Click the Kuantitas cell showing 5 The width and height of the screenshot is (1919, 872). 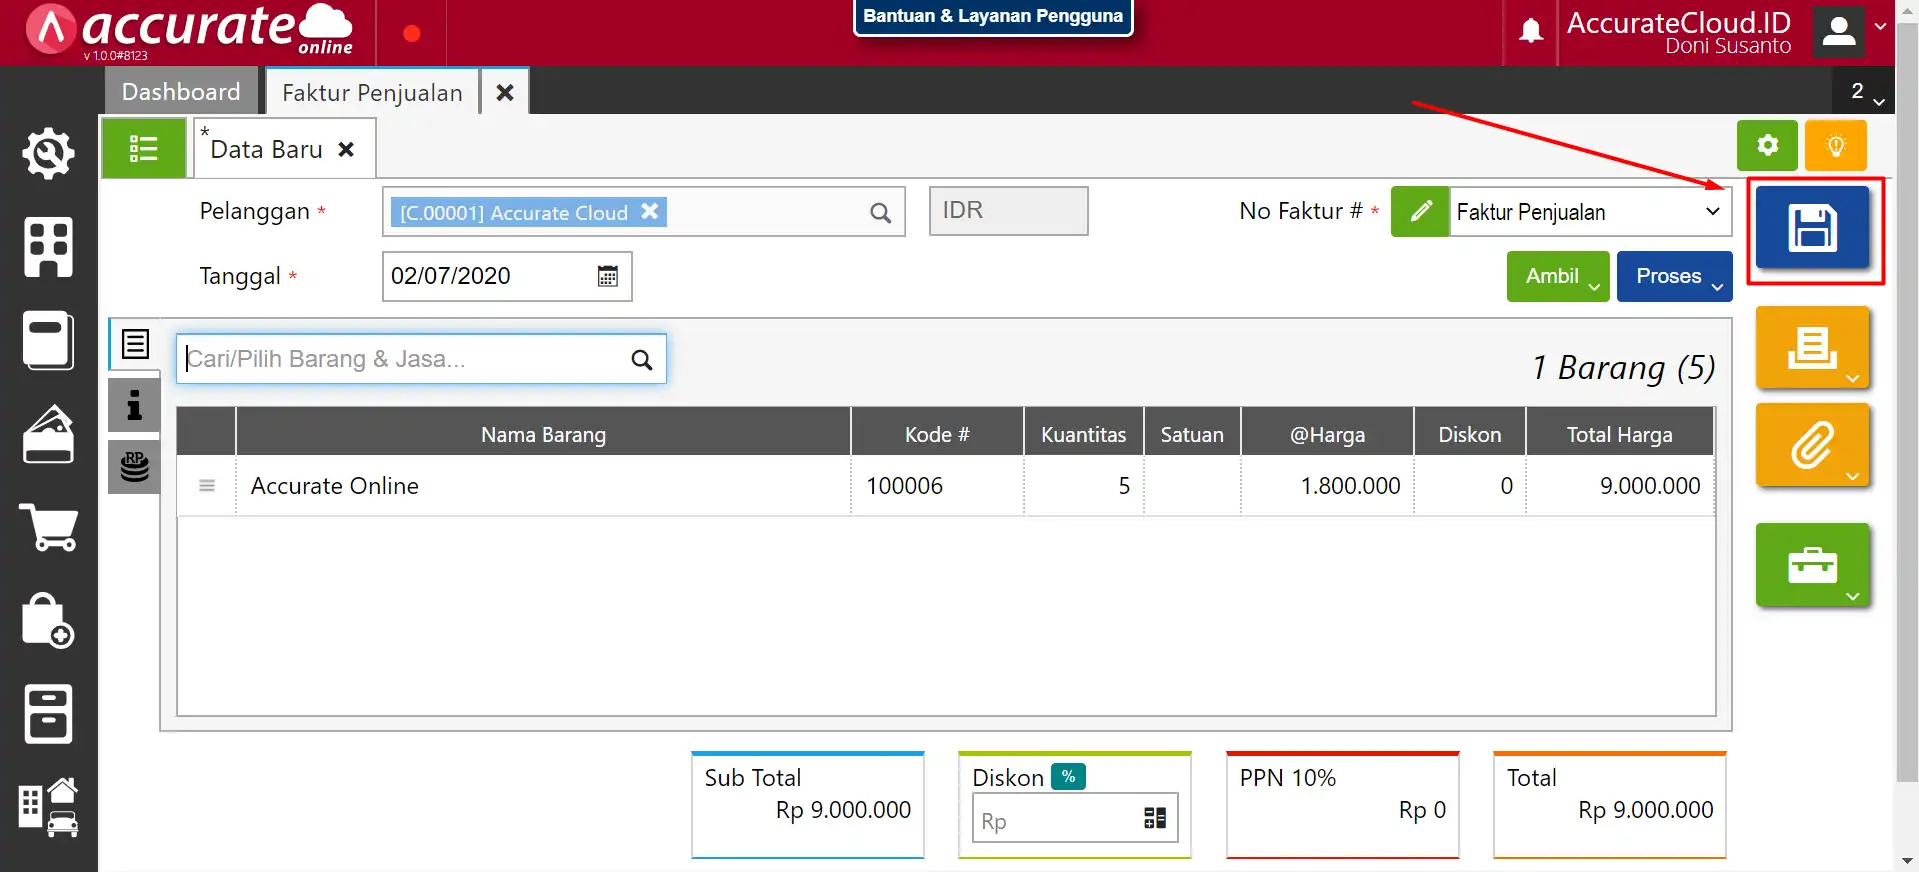click(x=1084, y=486)
